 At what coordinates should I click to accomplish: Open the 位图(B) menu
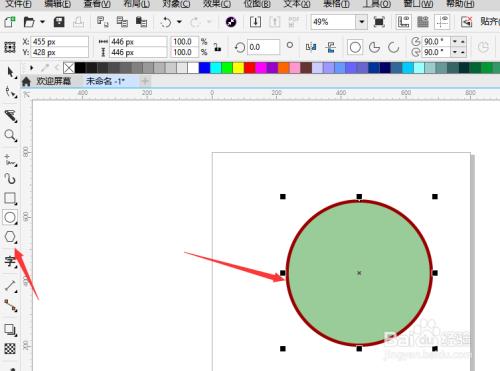click(257, 4)
